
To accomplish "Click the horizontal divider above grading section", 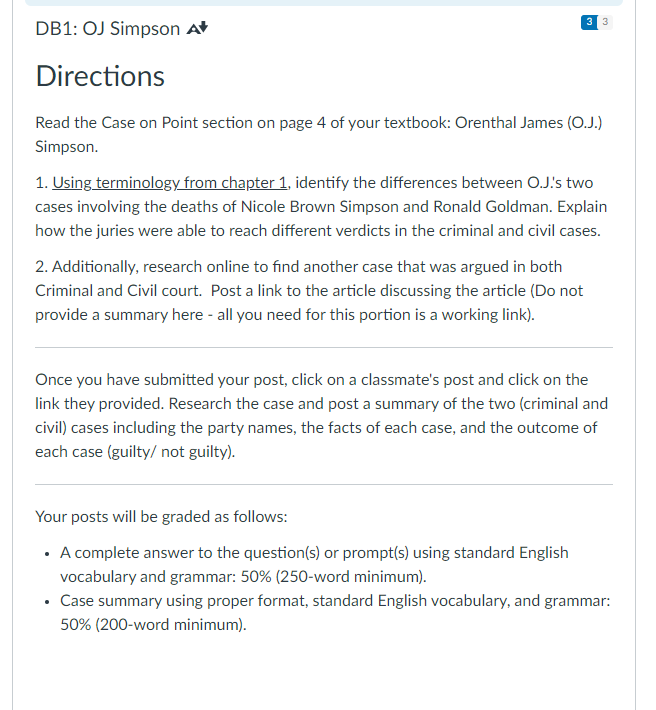I will (324, 485).
